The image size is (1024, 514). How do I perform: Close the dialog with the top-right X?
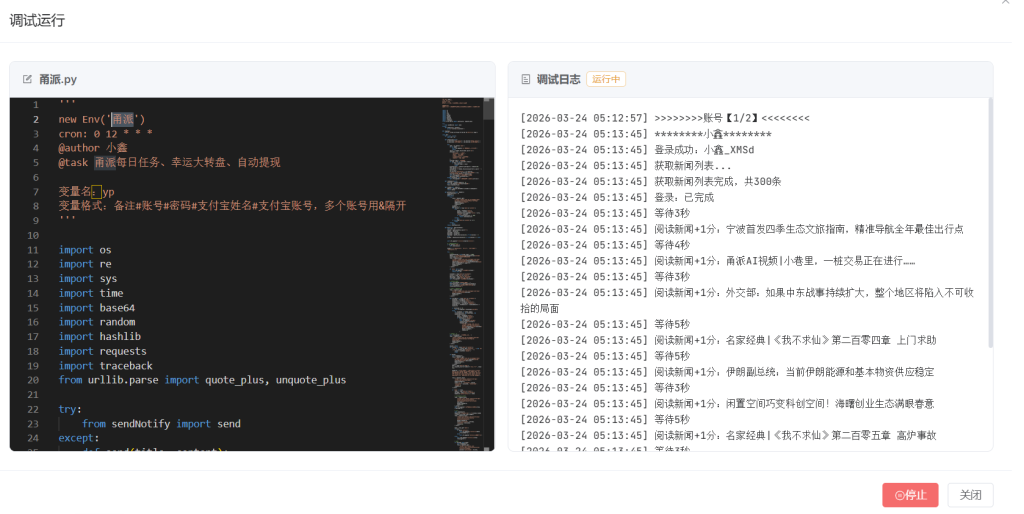tap(1006, 2)
